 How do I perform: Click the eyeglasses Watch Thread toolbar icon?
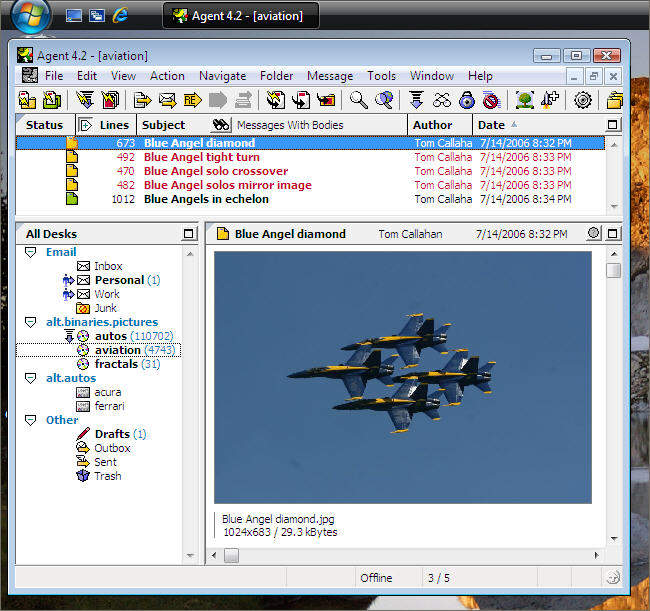(441, 100)
